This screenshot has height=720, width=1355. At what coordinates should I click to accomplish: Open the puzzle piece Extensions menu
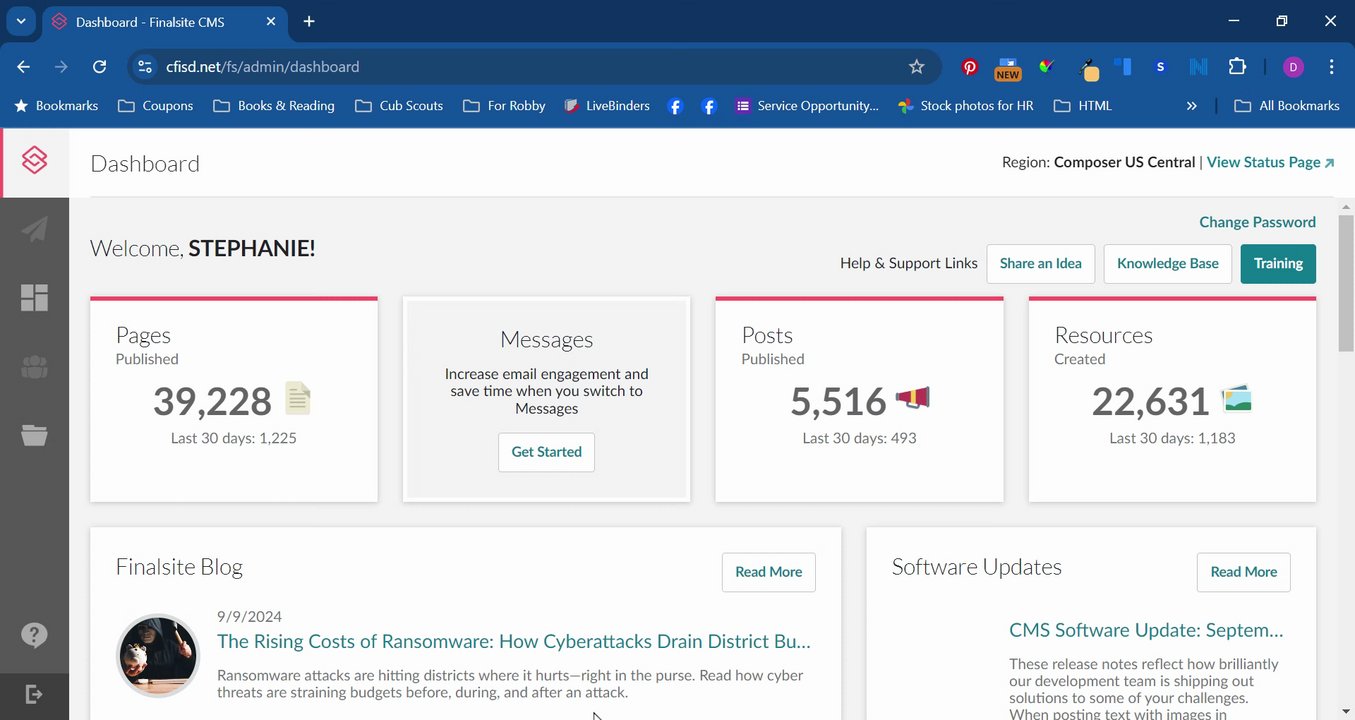(x=1238, y=67)
